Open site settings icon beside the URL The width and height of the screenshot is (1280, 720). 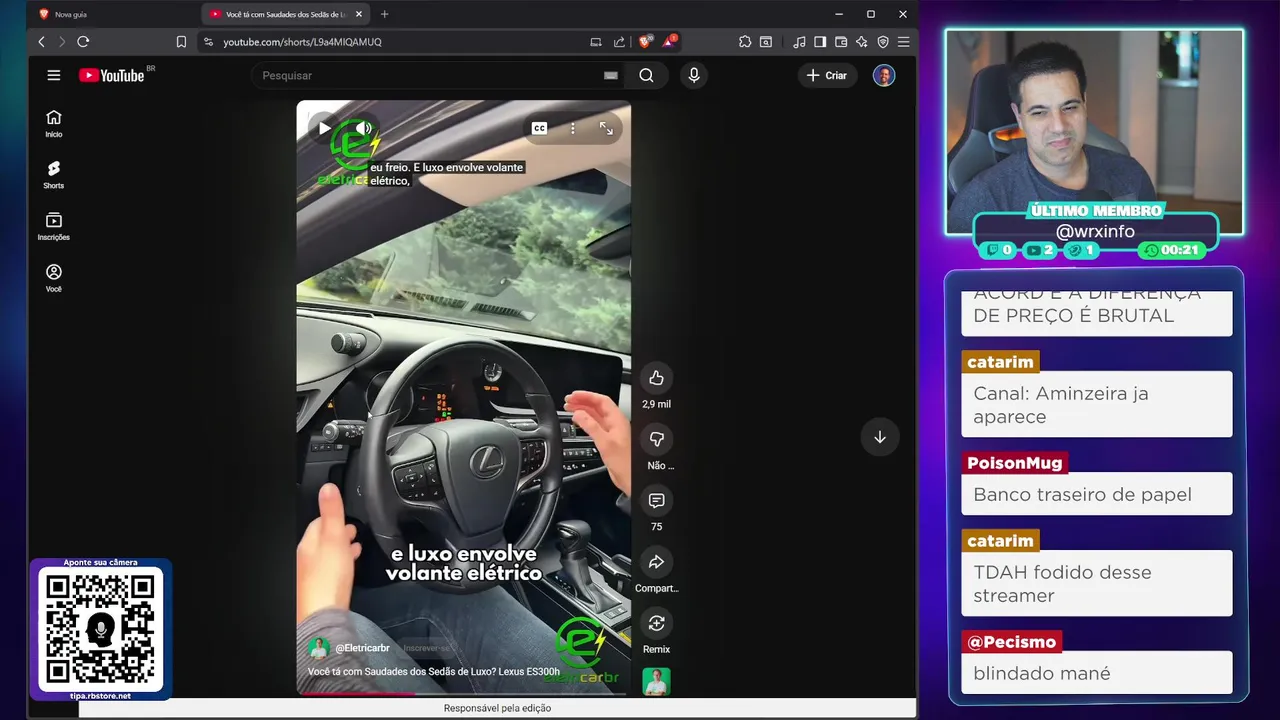click(x=208, y=42)
